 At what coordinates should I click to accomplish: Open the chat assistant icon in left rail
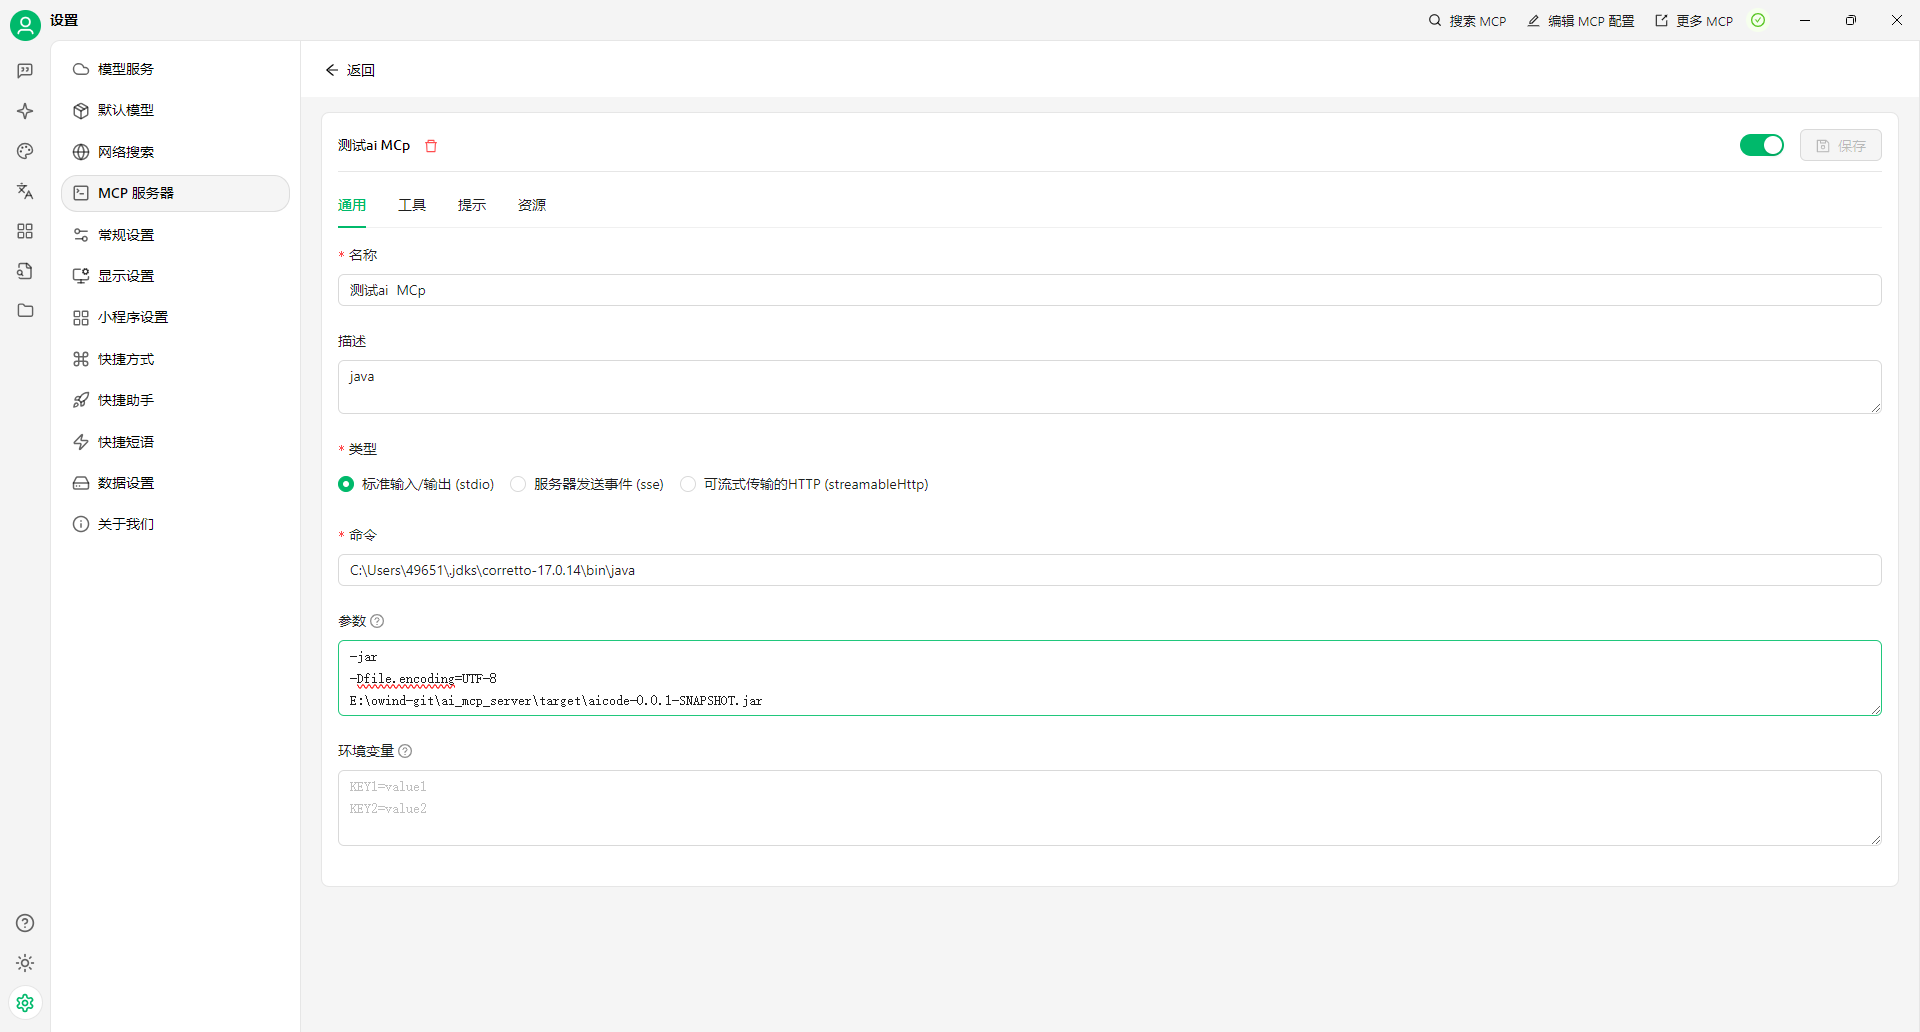coord(25,71)
